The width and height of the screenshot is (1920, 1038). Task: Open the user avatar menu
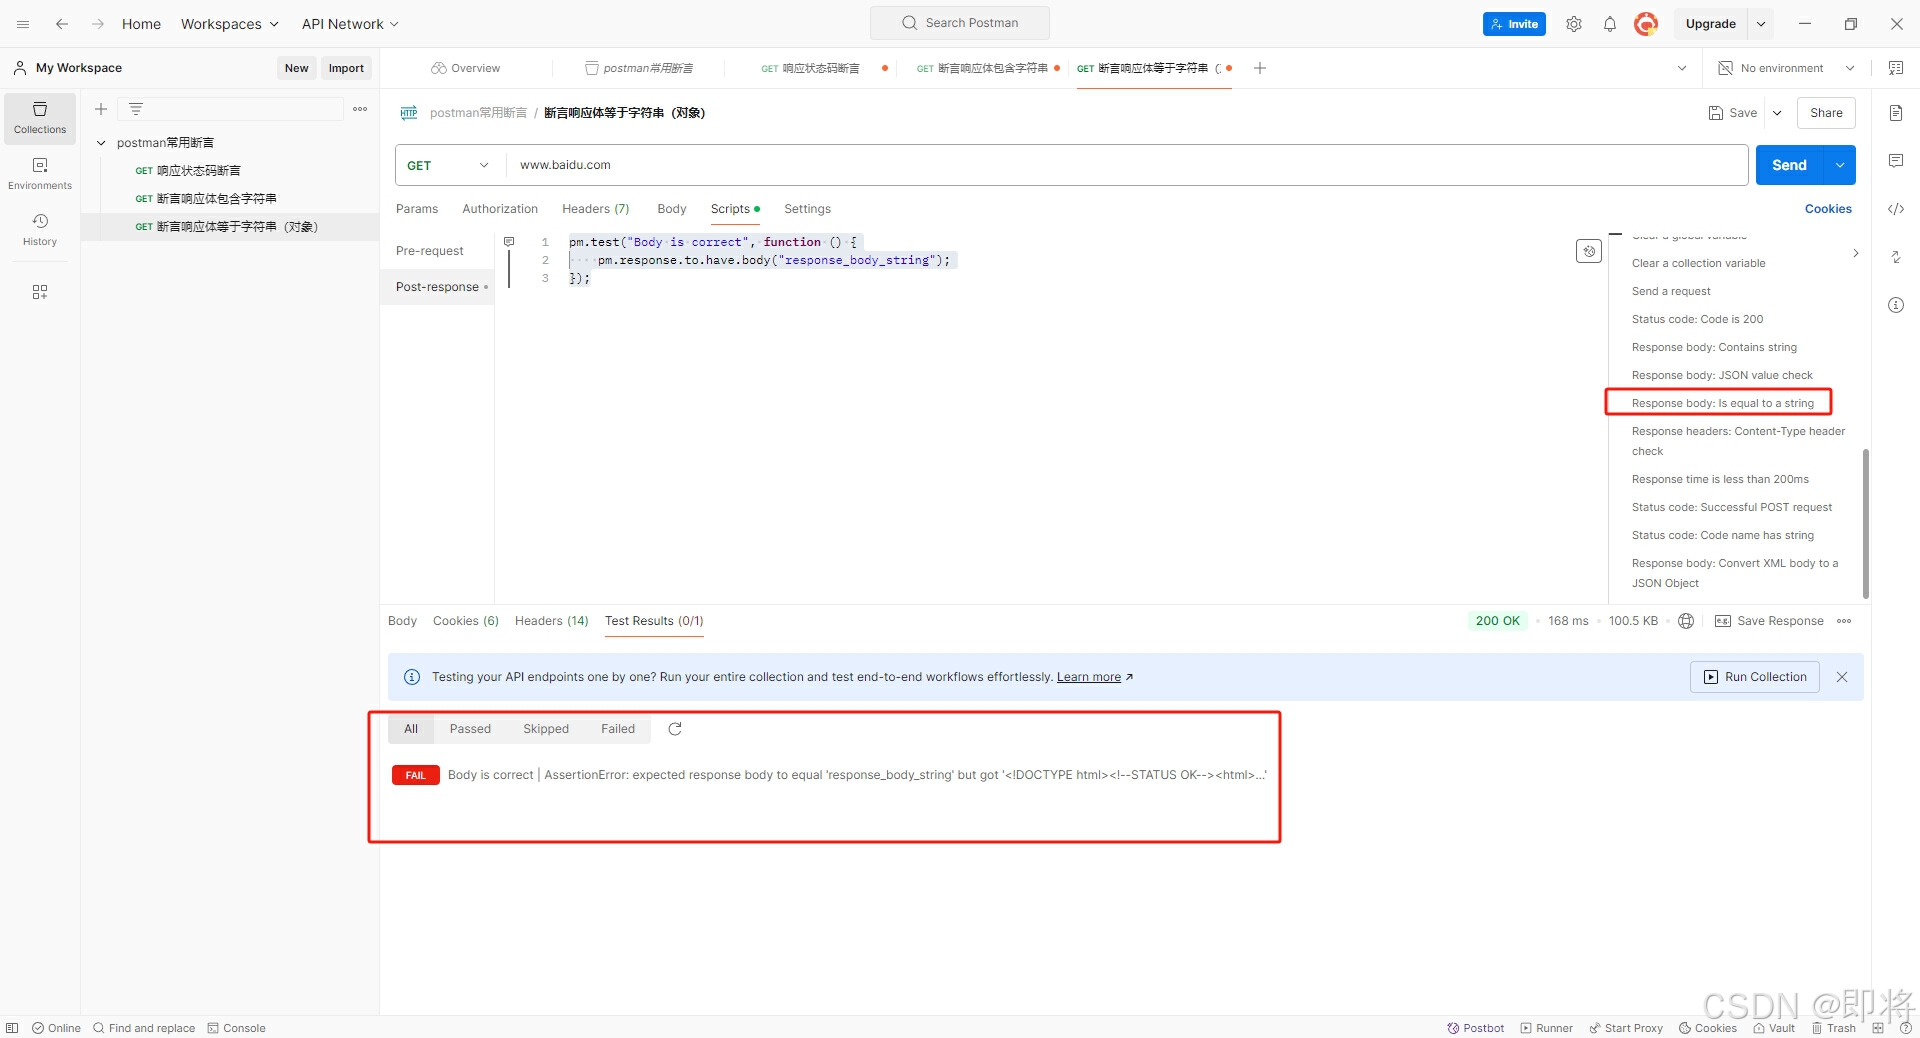click(x=1646, y=24)
